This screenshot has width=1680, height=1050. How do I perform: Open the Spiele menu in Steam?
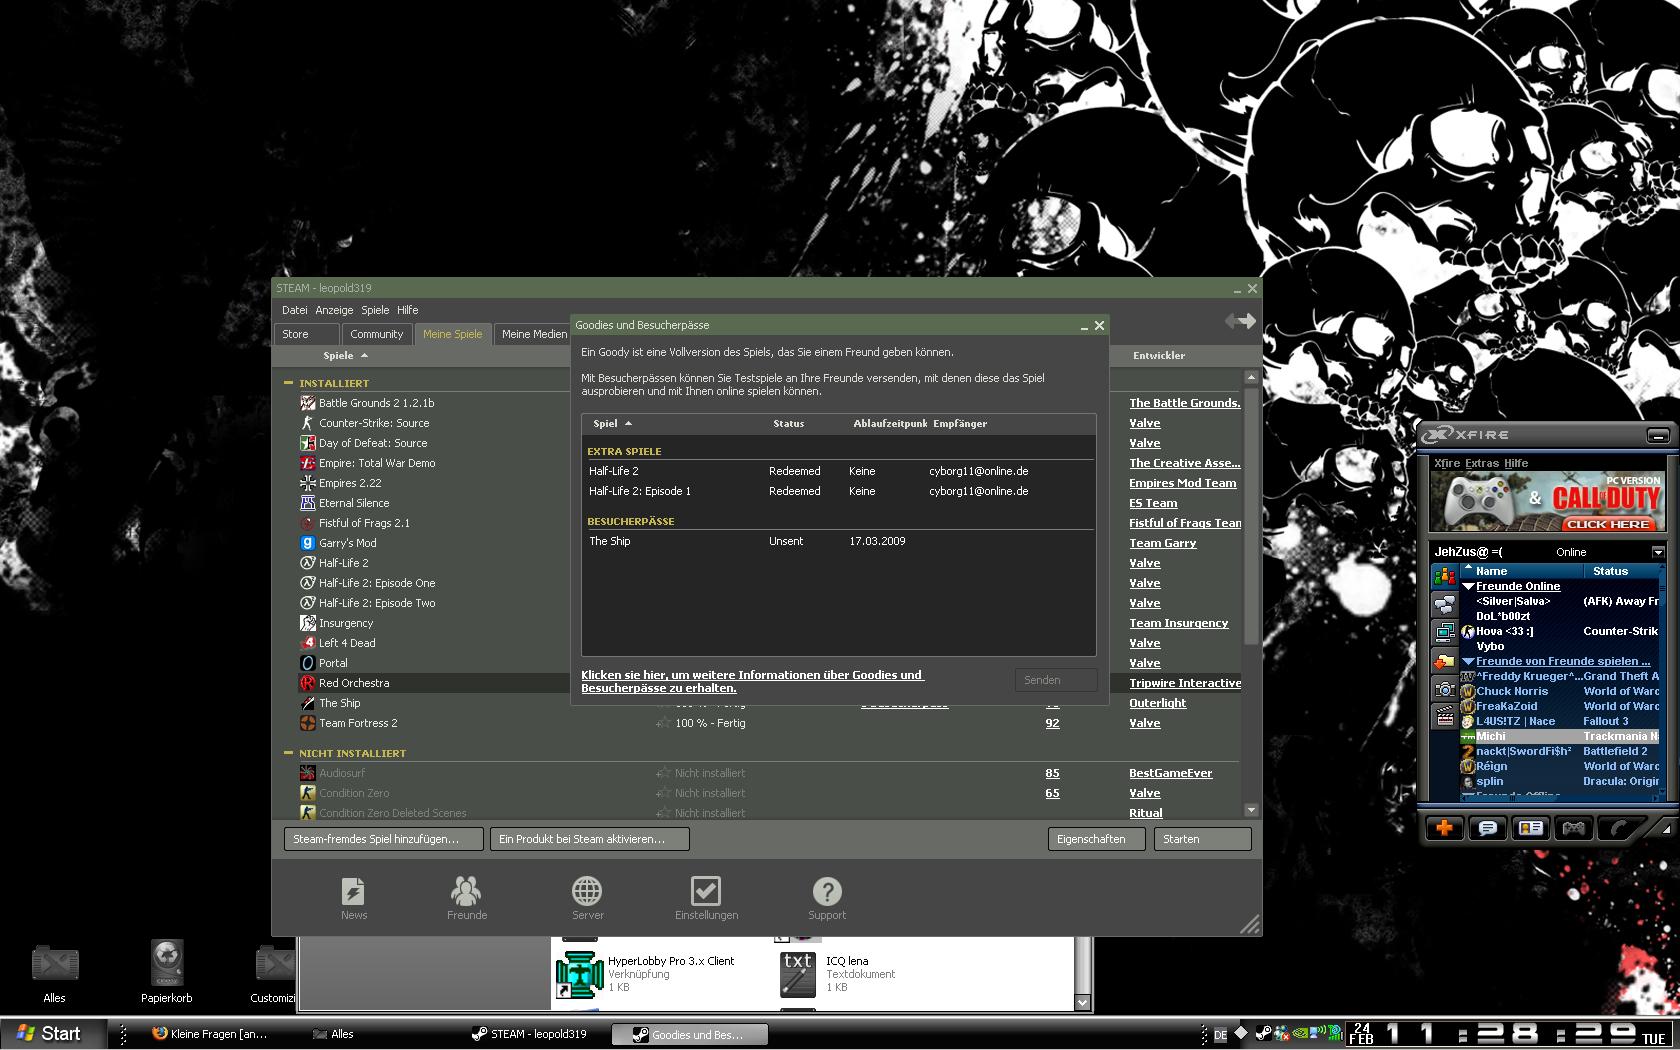(375, 310)
